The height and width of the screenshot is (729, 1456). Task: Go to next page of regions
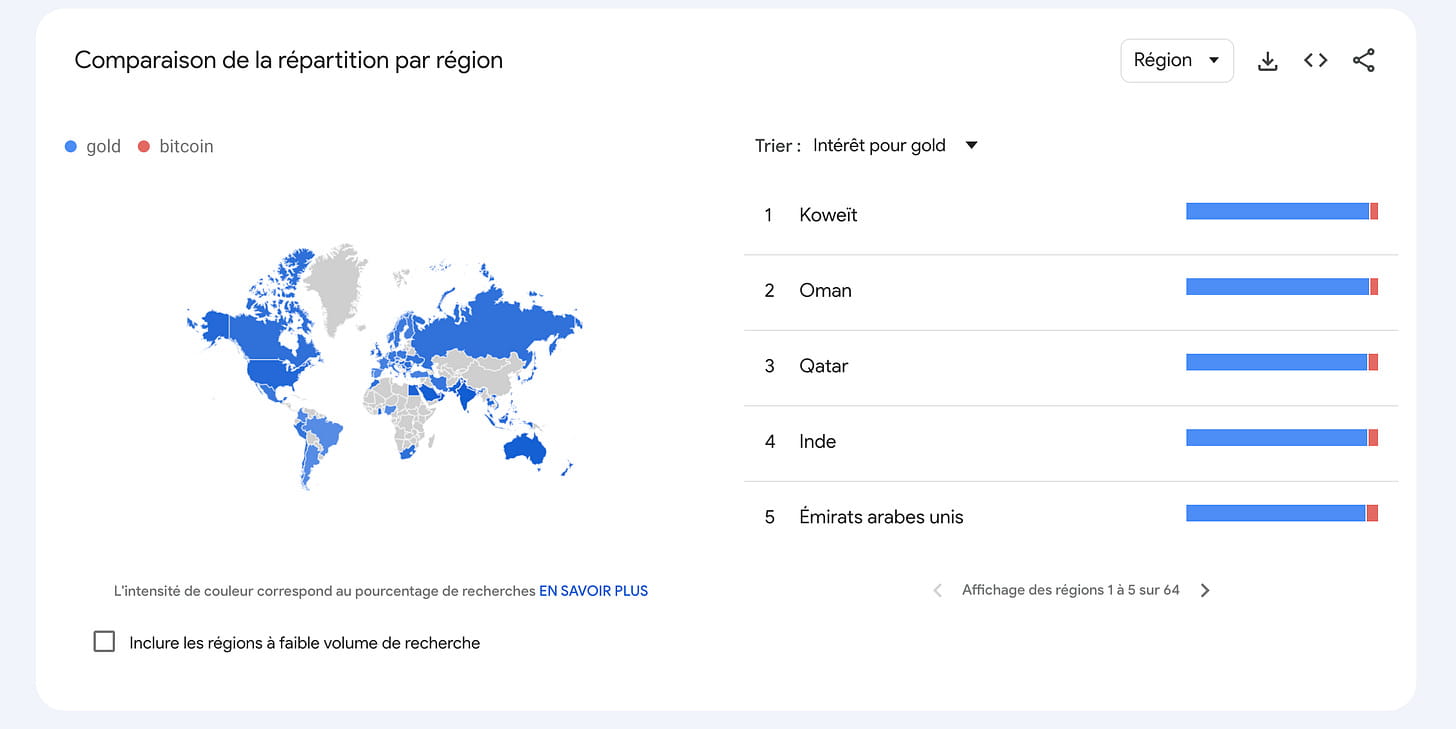pos(1205,591)
